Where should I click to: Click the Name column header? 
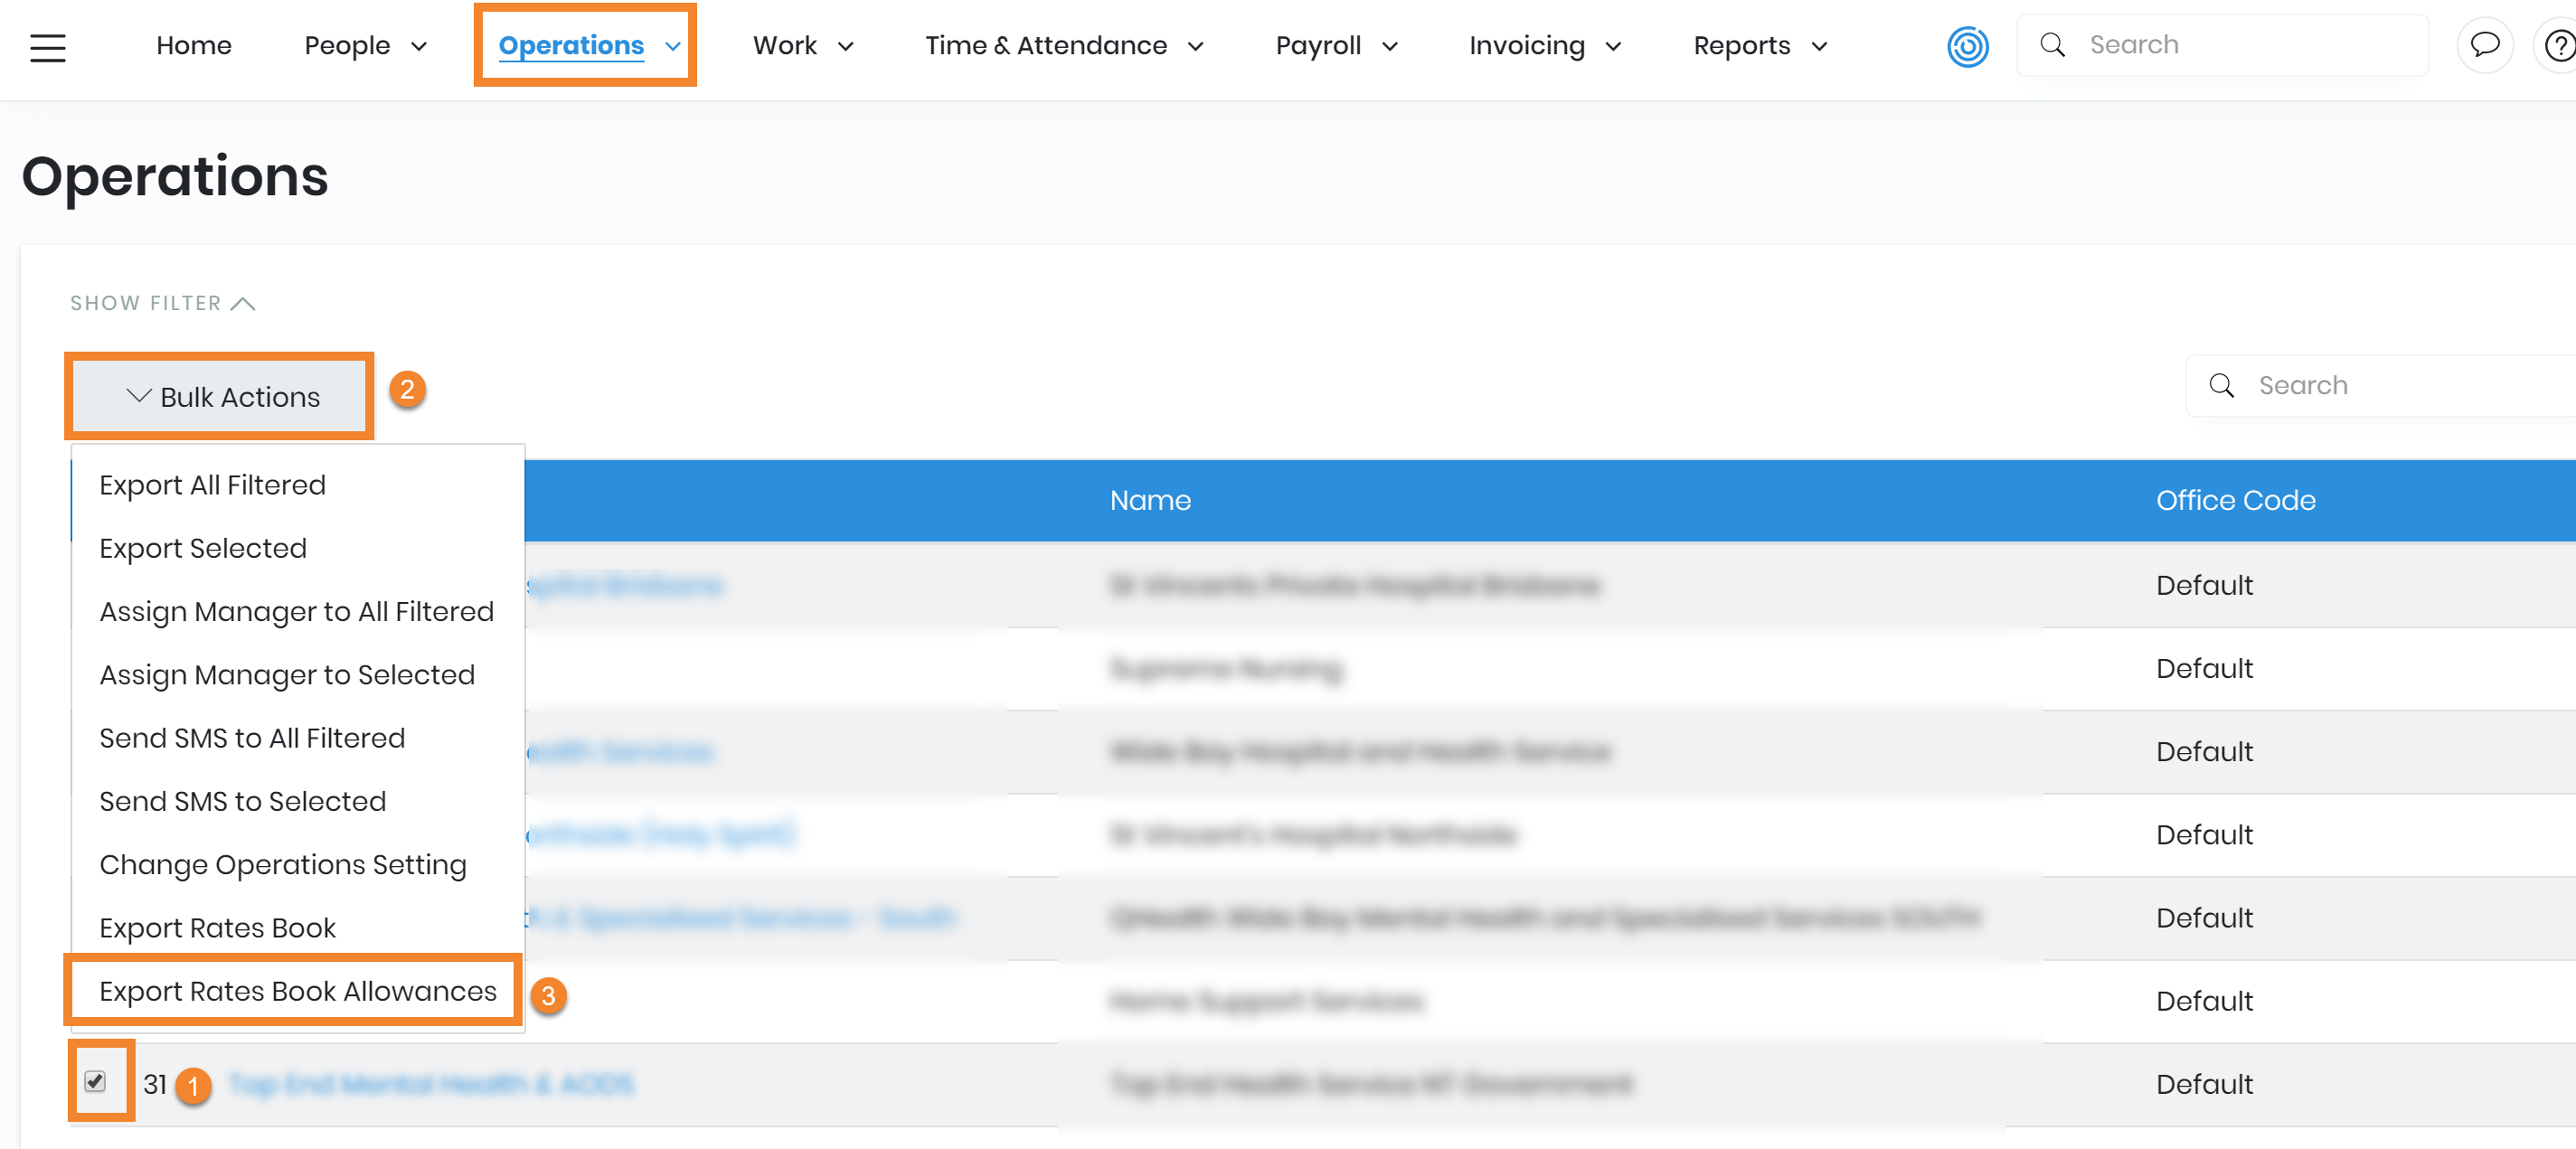[x=1150, y=500]
